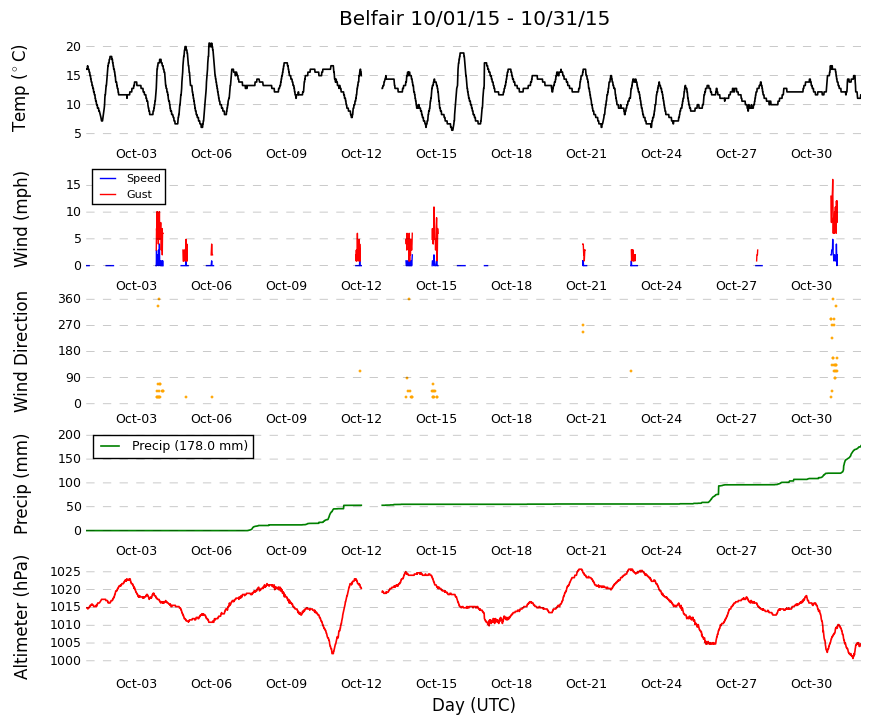Click the Gust legend label
This screenshot has height=725, width=871.
(139, 194)
